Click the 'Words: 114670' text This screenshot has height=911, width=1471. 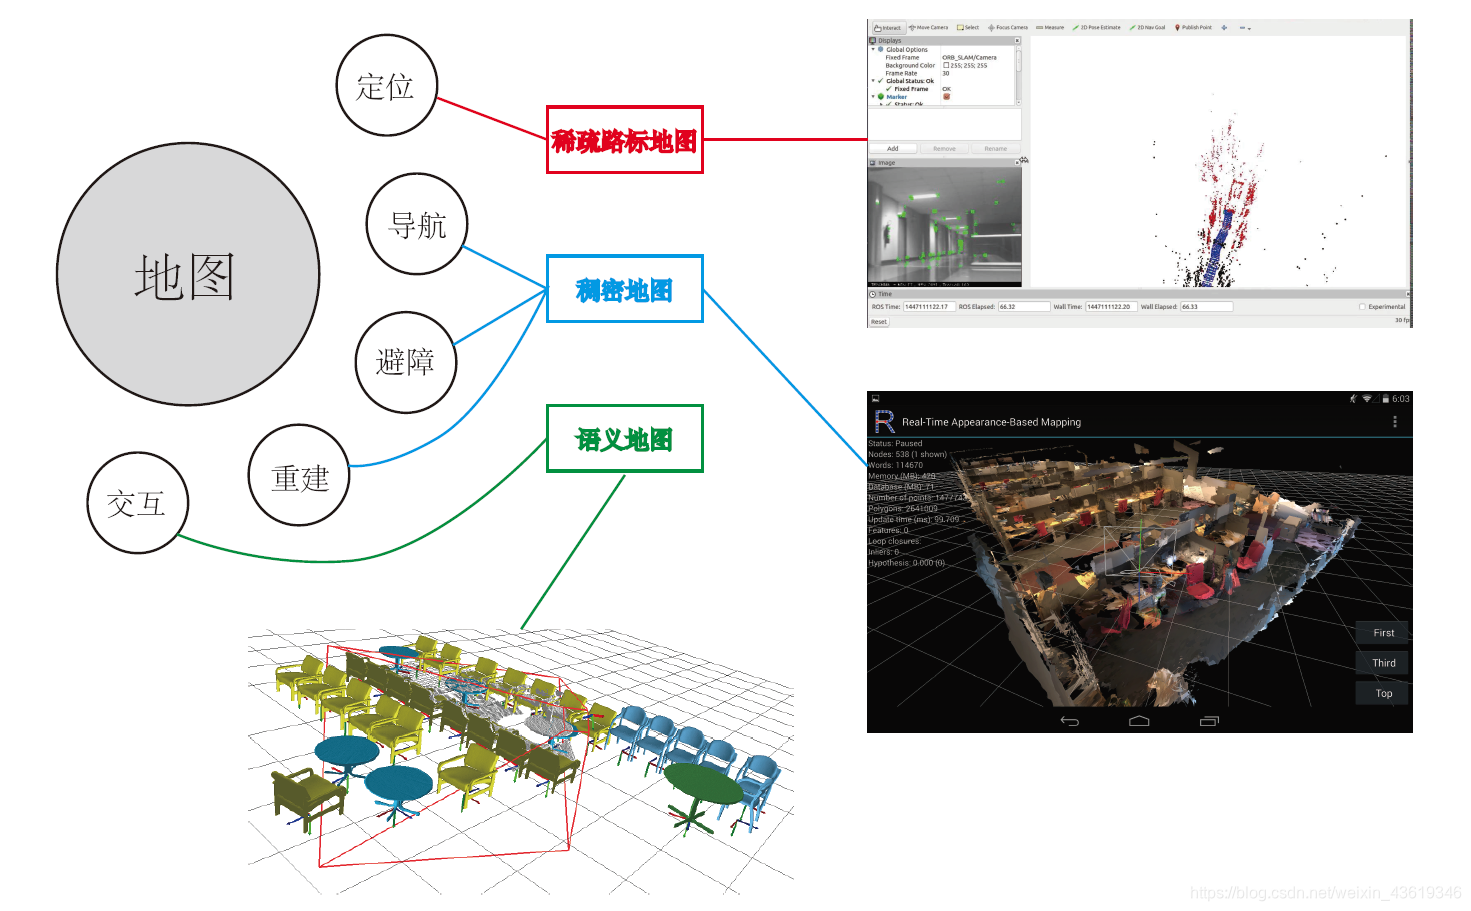tap(895, 465)
